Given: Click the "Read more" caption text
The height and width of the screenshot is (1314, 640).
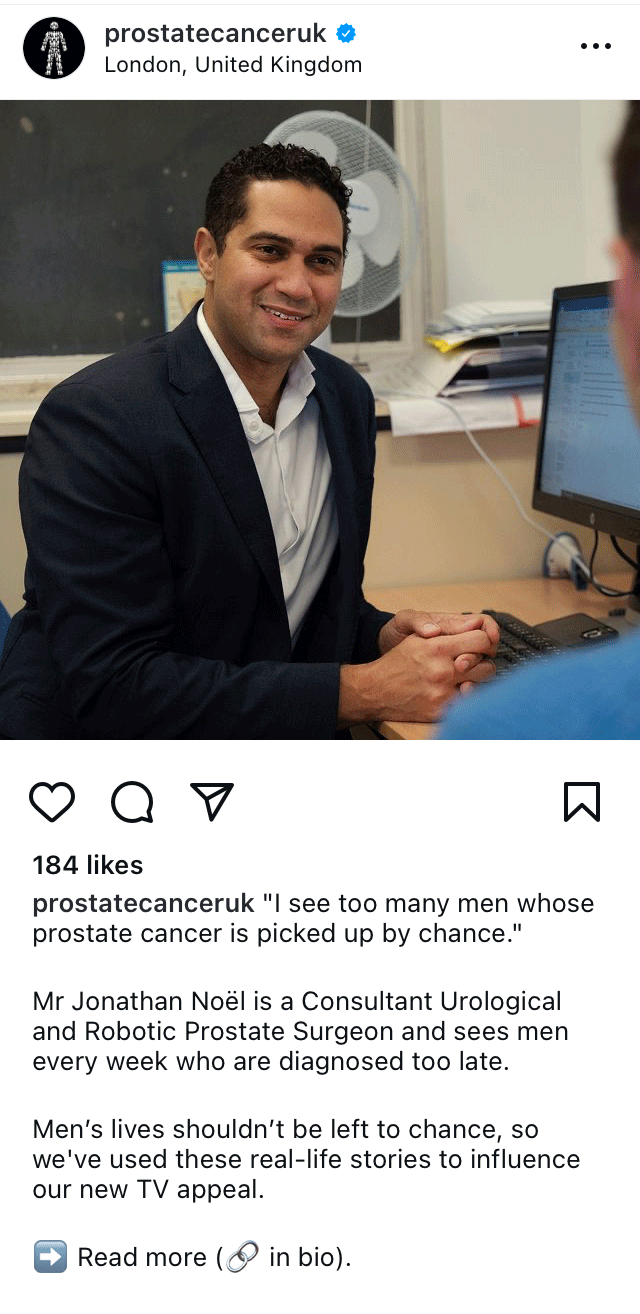Looking at the screenshot, I should pyautogui.click(x=142, y=1257).
